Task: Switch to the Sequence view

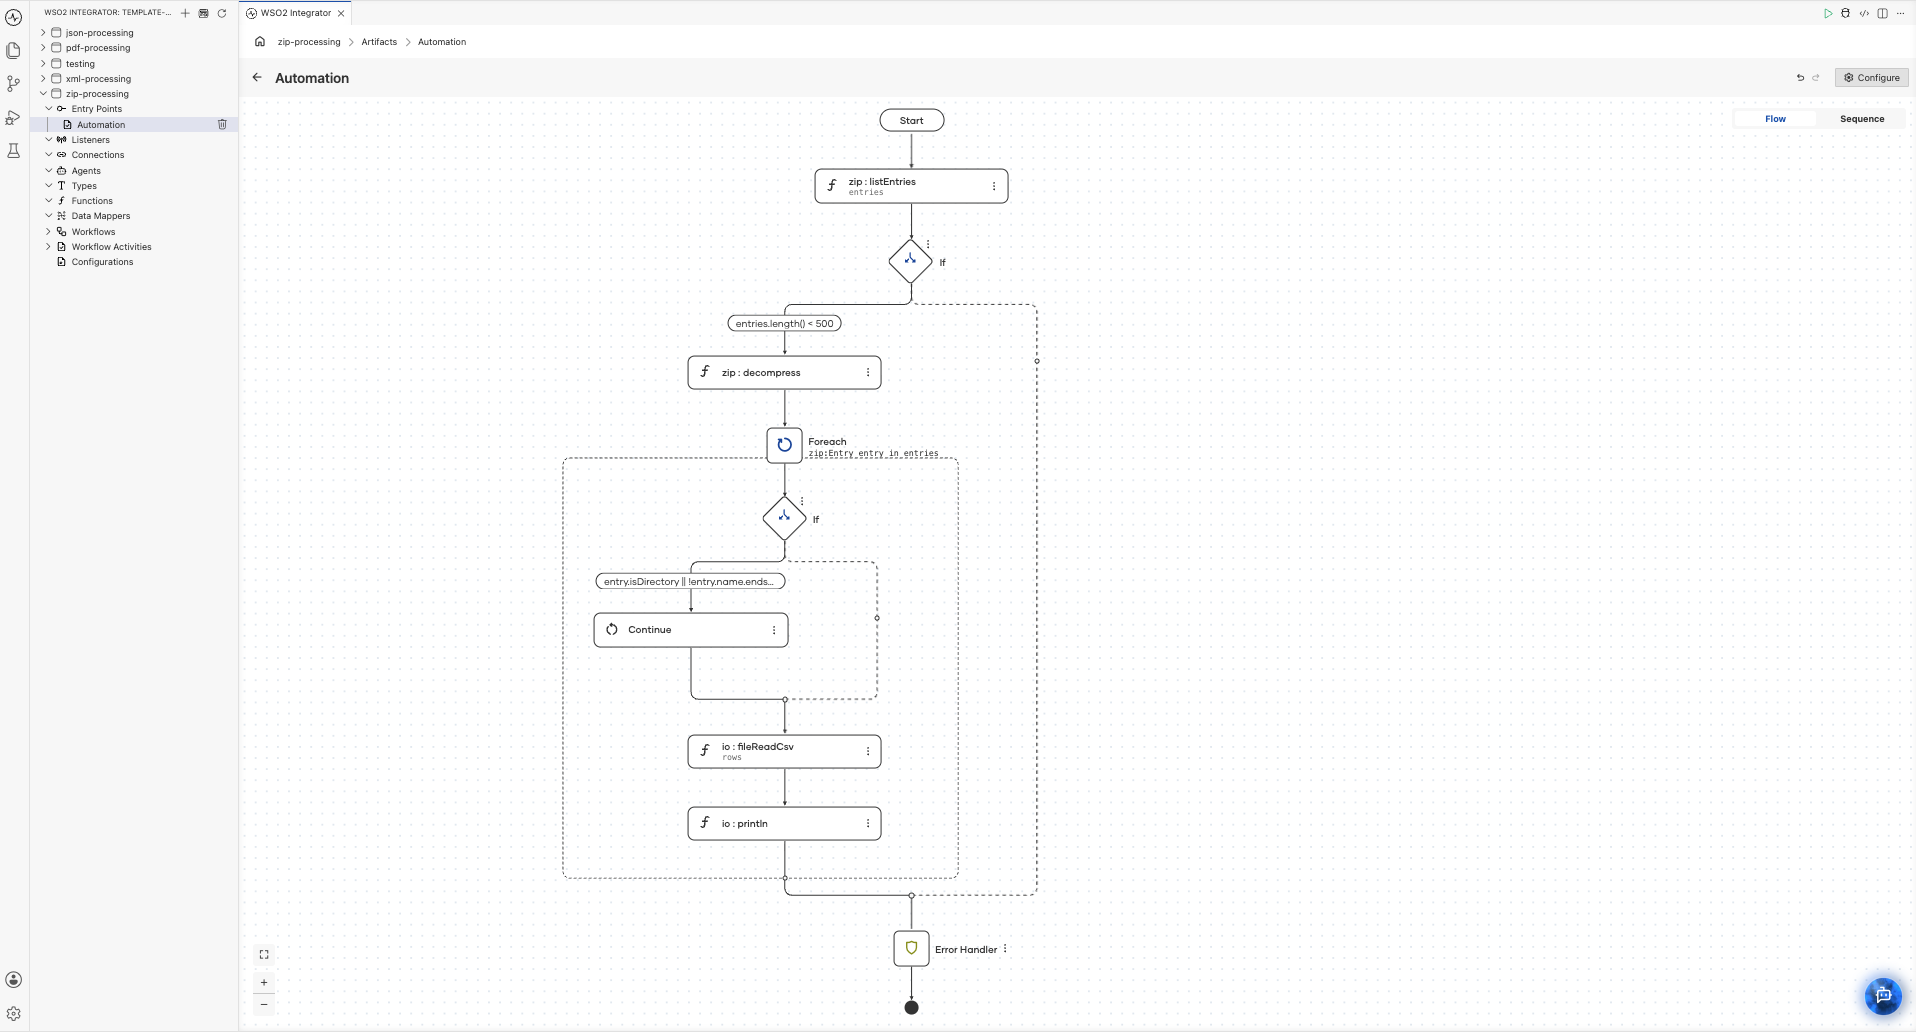Action: tap(1862, 119)
